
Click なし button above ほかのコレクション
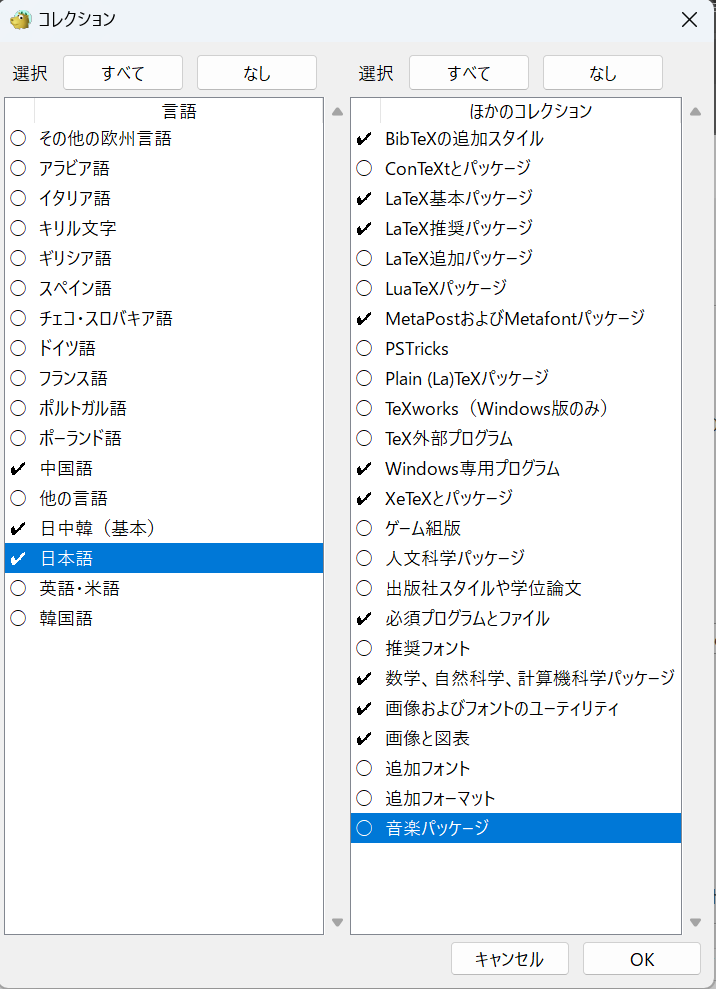[601, 72]
